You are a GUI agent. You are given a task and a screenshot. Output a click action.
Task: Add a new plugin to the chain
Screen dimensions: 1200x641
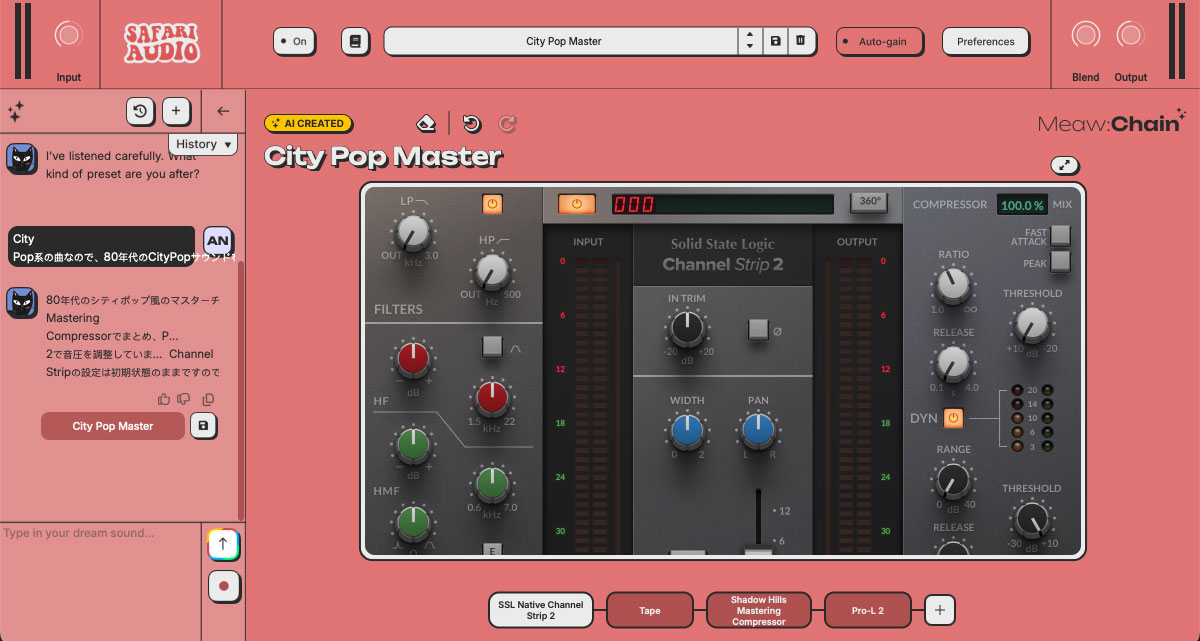coord(939,609)
